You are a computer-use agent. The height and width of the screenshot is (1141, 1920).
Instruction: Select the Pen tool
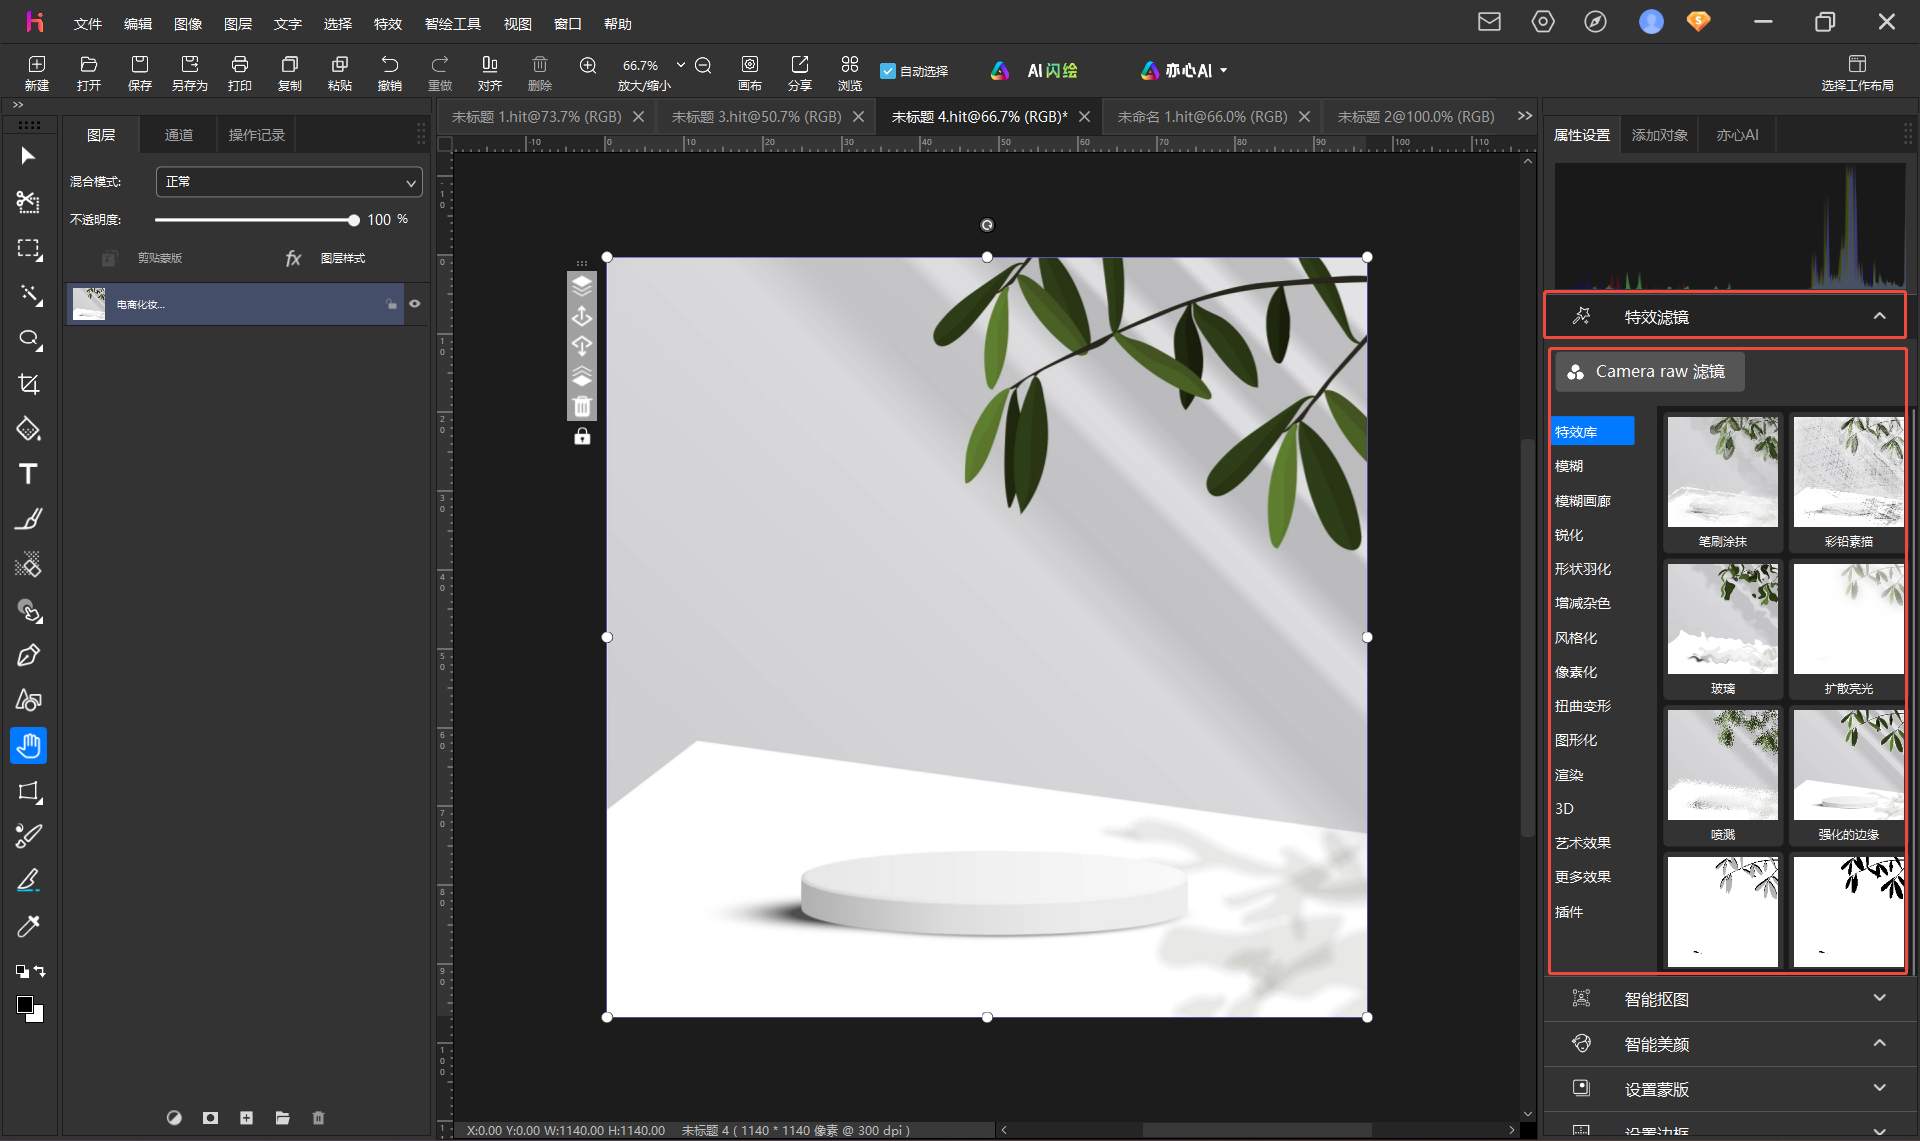click(x=28, y=656)
